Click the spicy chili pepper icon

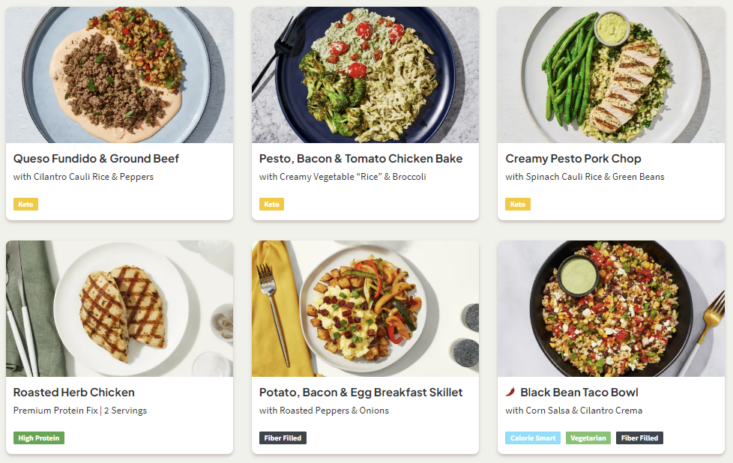(511, 392)
